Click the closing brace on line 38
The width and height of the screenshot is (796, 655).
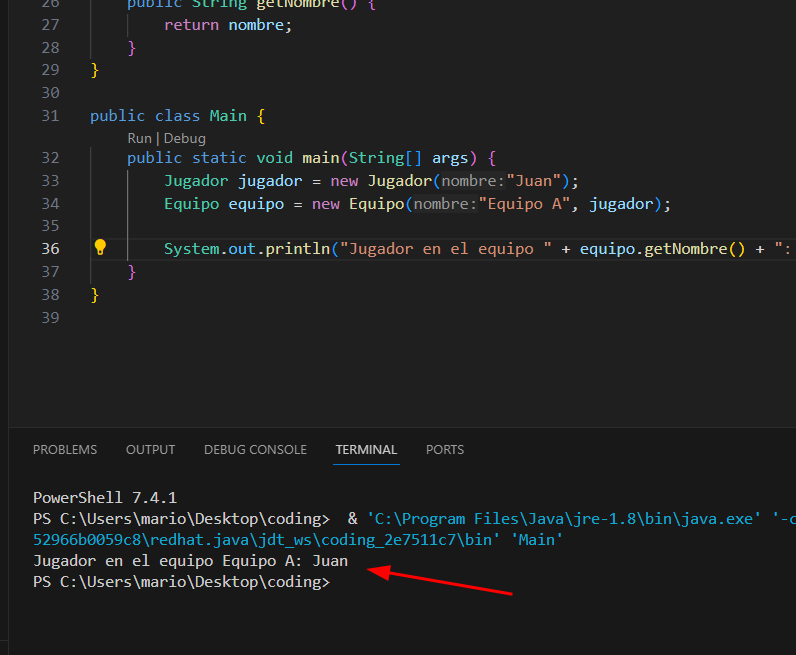(x=94, y=295)
